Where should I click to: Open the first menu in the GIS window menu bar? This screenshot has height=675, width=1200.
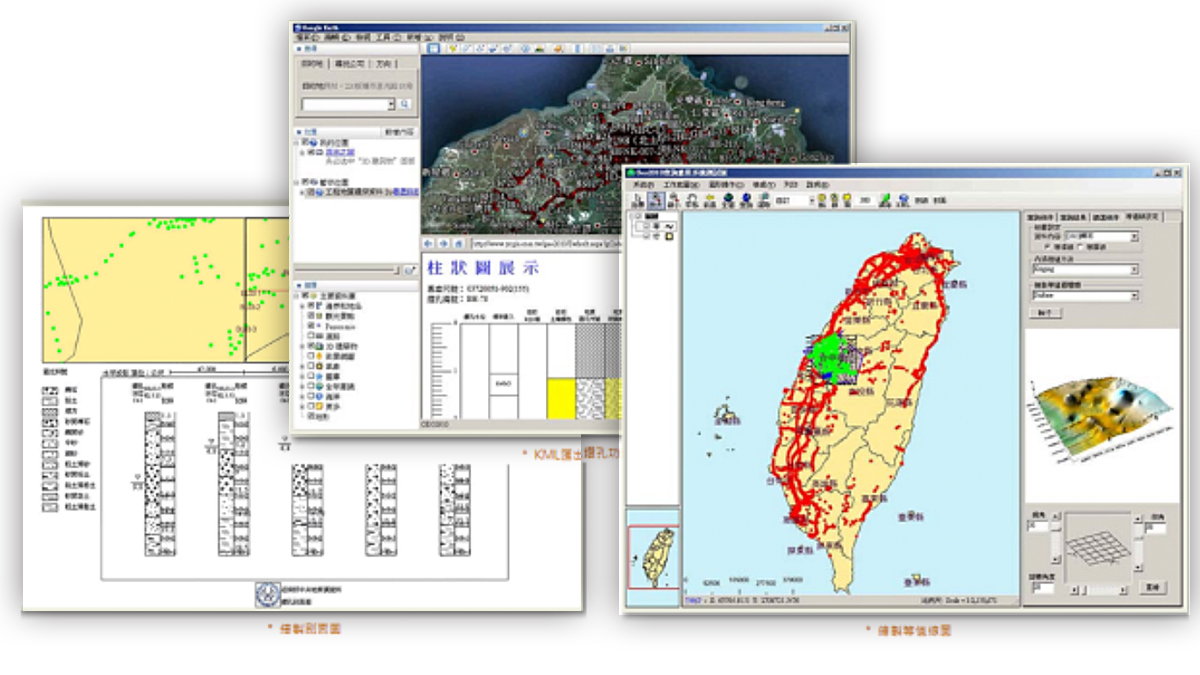coord(644,185)
